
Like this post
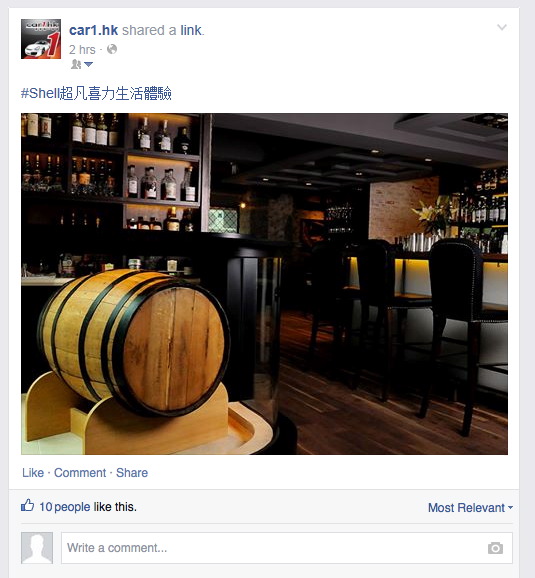(x=33, y=473)
